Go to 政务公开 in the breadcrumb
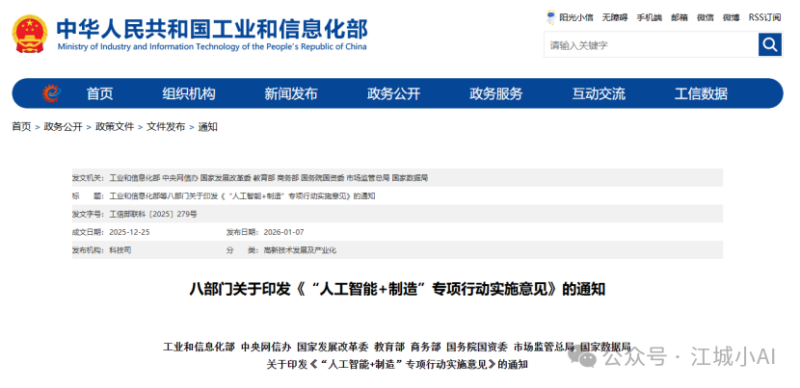 click(63, 127)
